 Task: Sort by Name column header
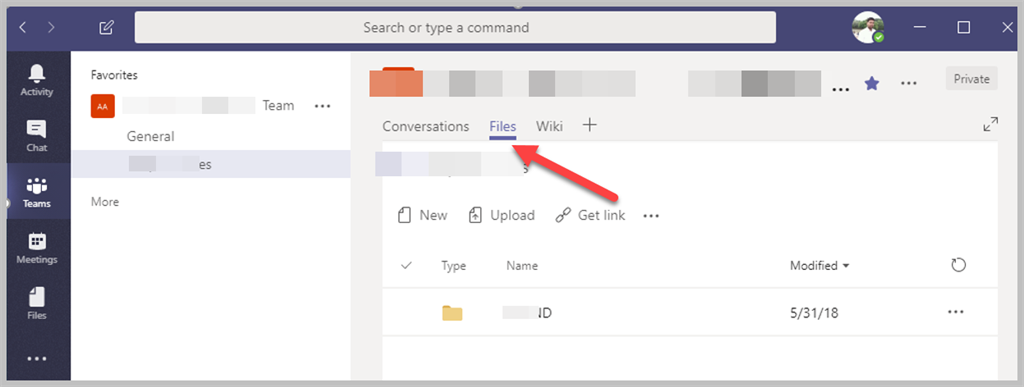coord(522,266)
